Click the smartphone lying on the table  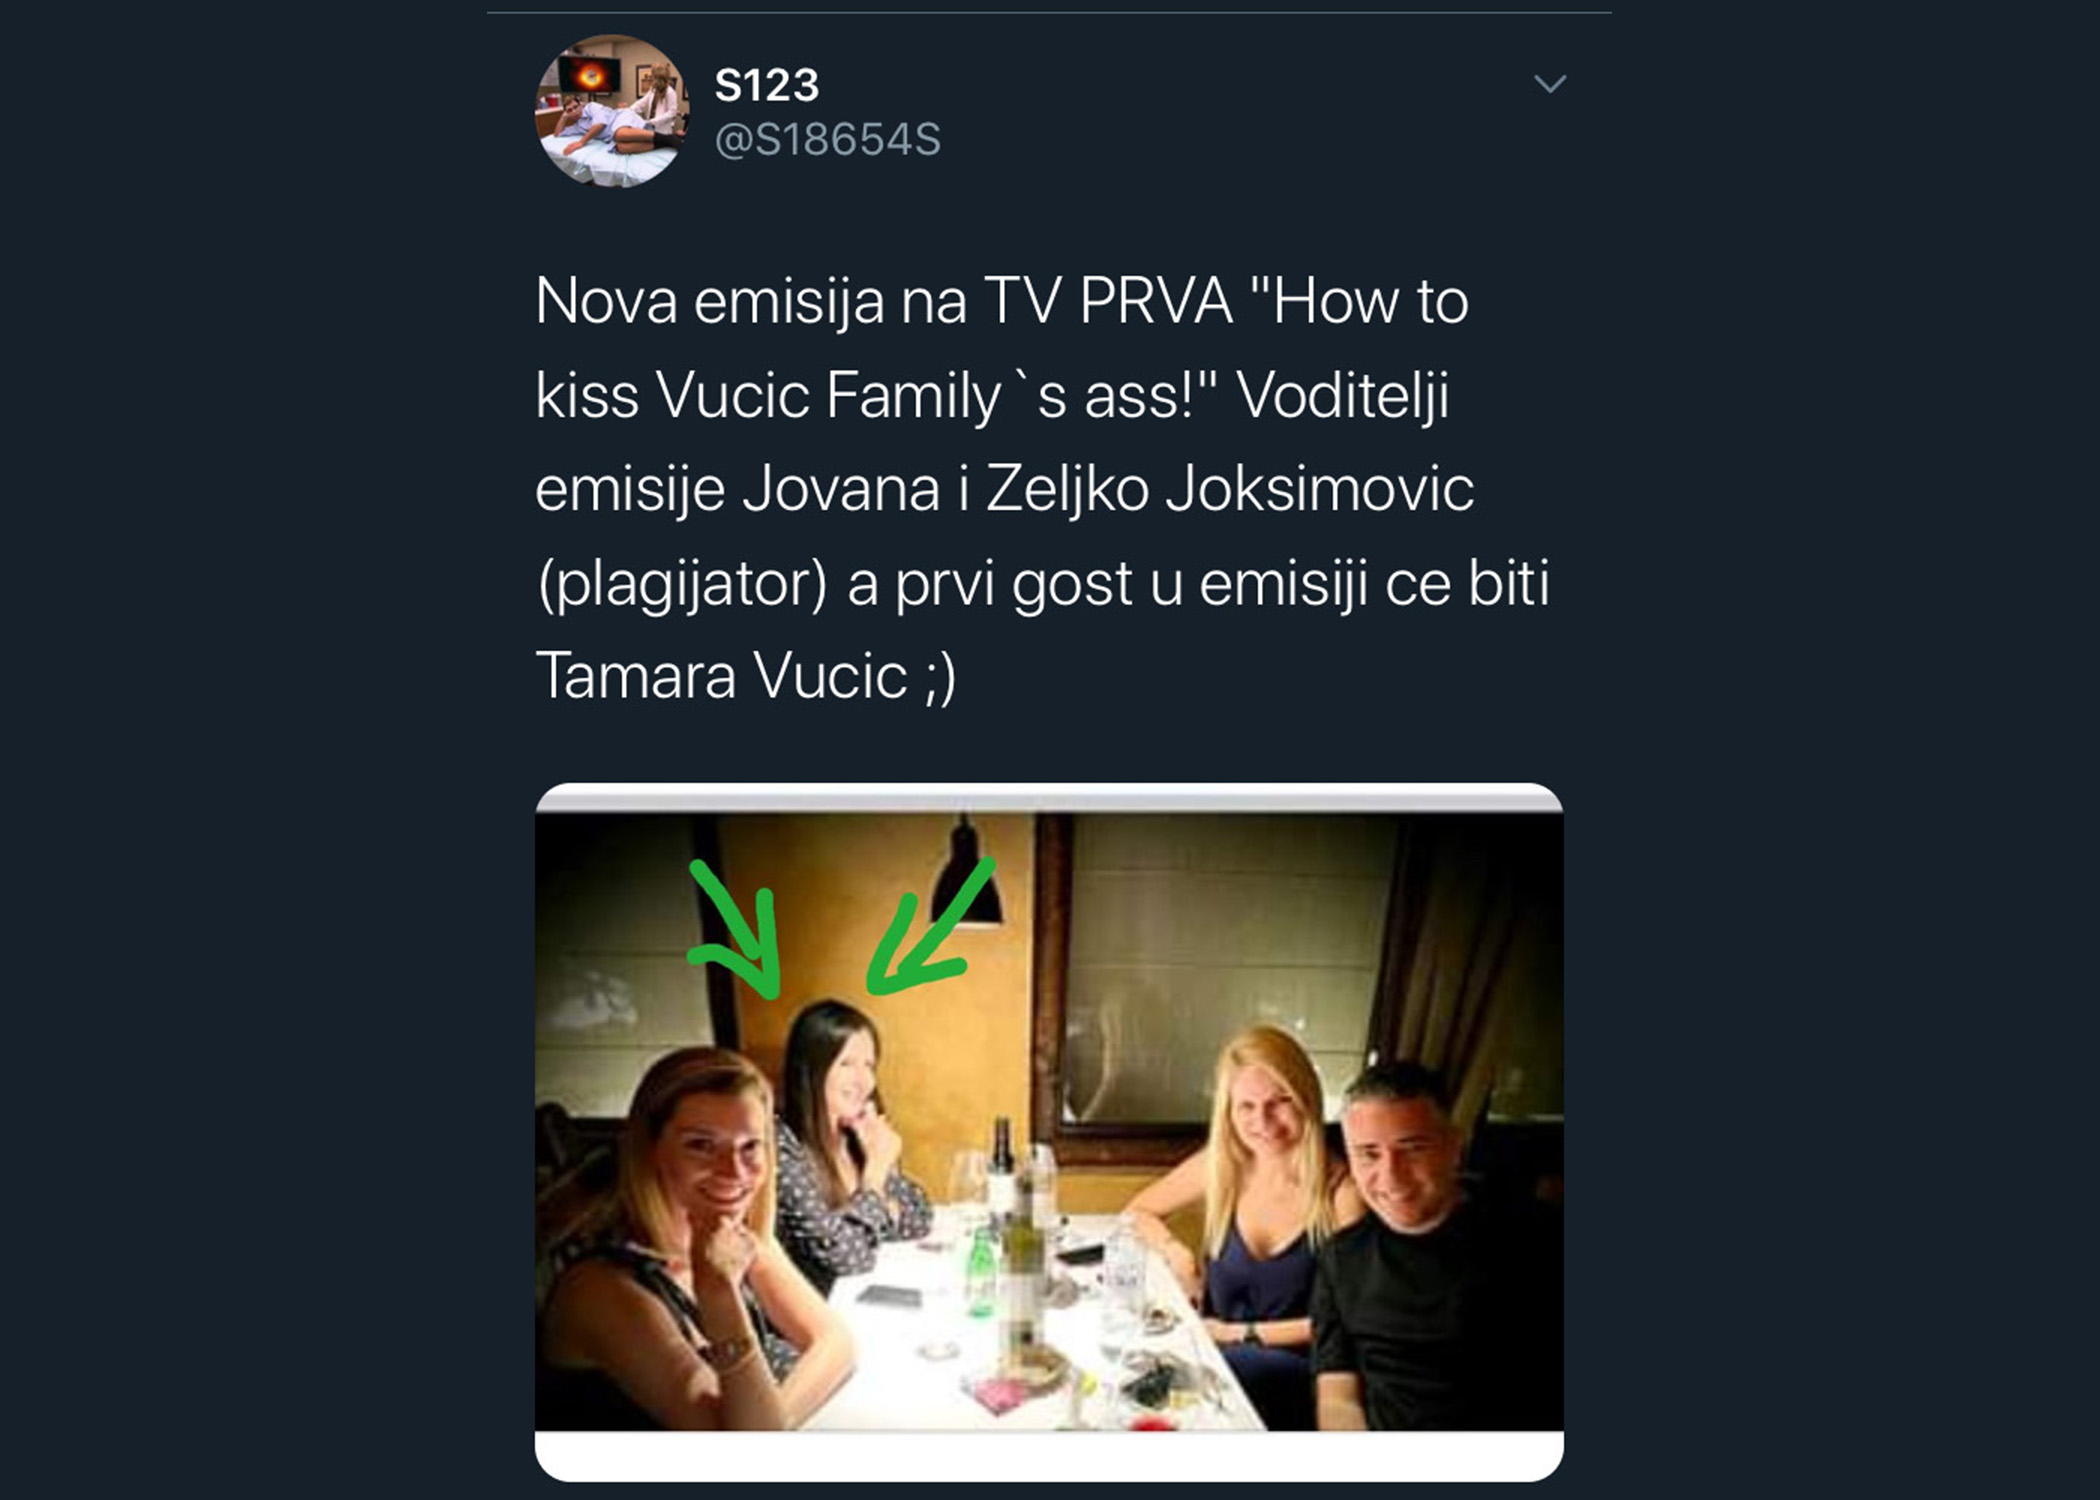pos(889,1296)
